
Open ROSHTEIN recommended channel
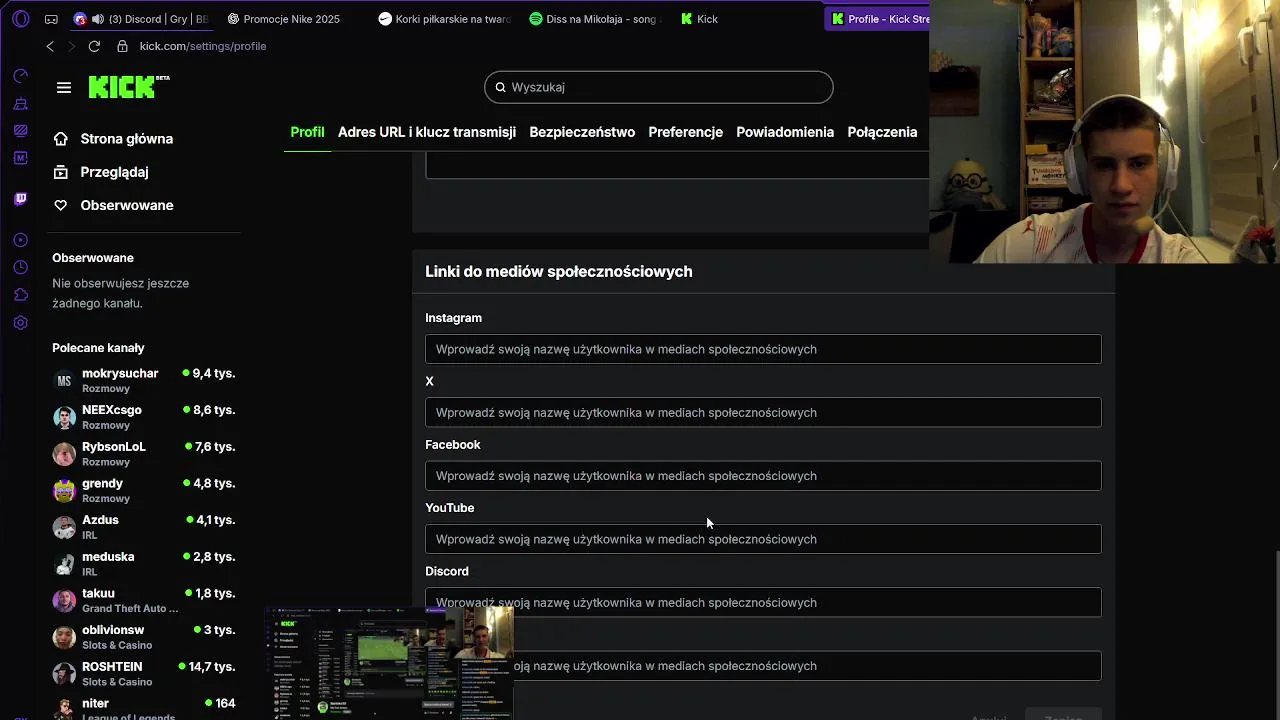tap(144, 673)
